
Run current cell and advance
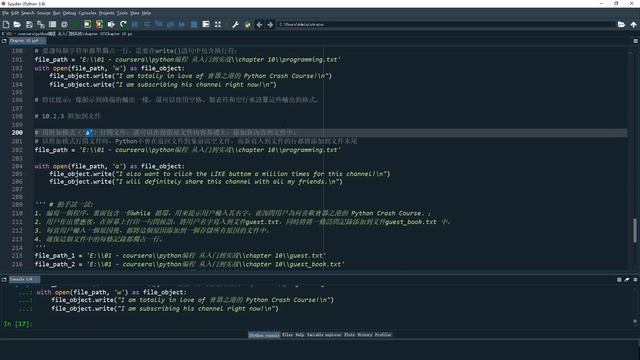coord(99,24)
